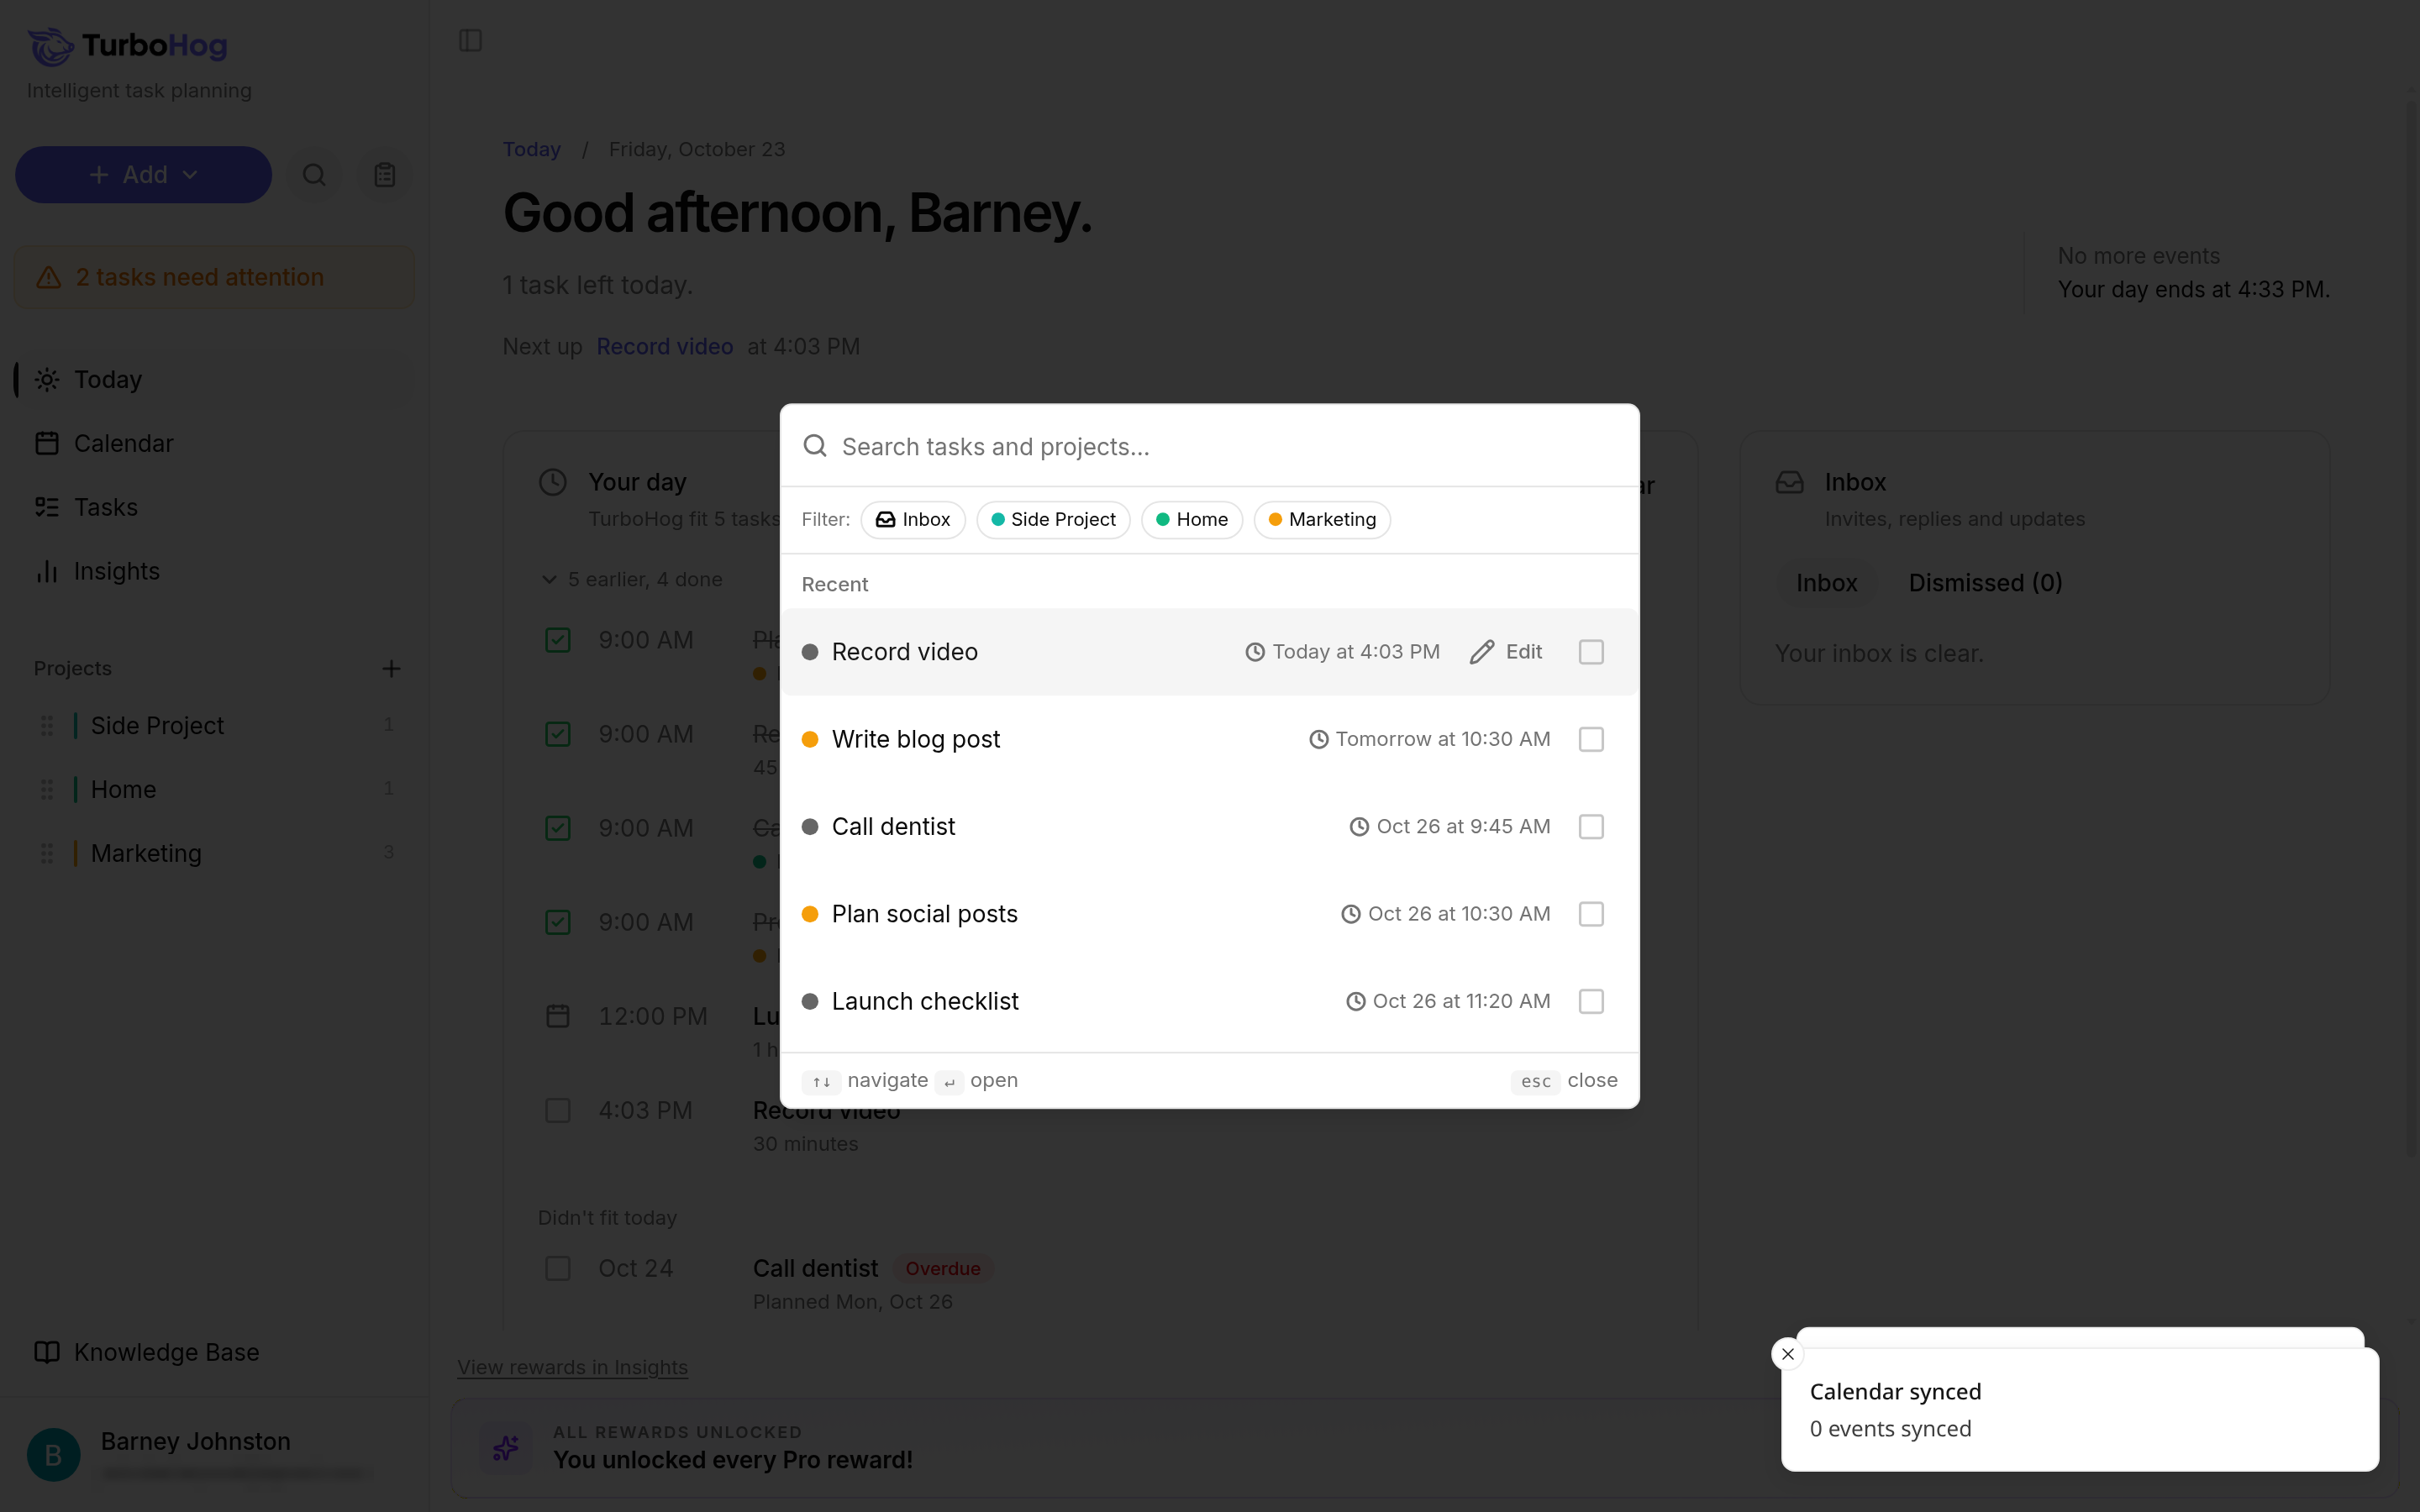The height and width of the screenshot is (1512, 2420).
Task: Tick the Plan social posts checkbox
Action: [x=1591, y=914]
